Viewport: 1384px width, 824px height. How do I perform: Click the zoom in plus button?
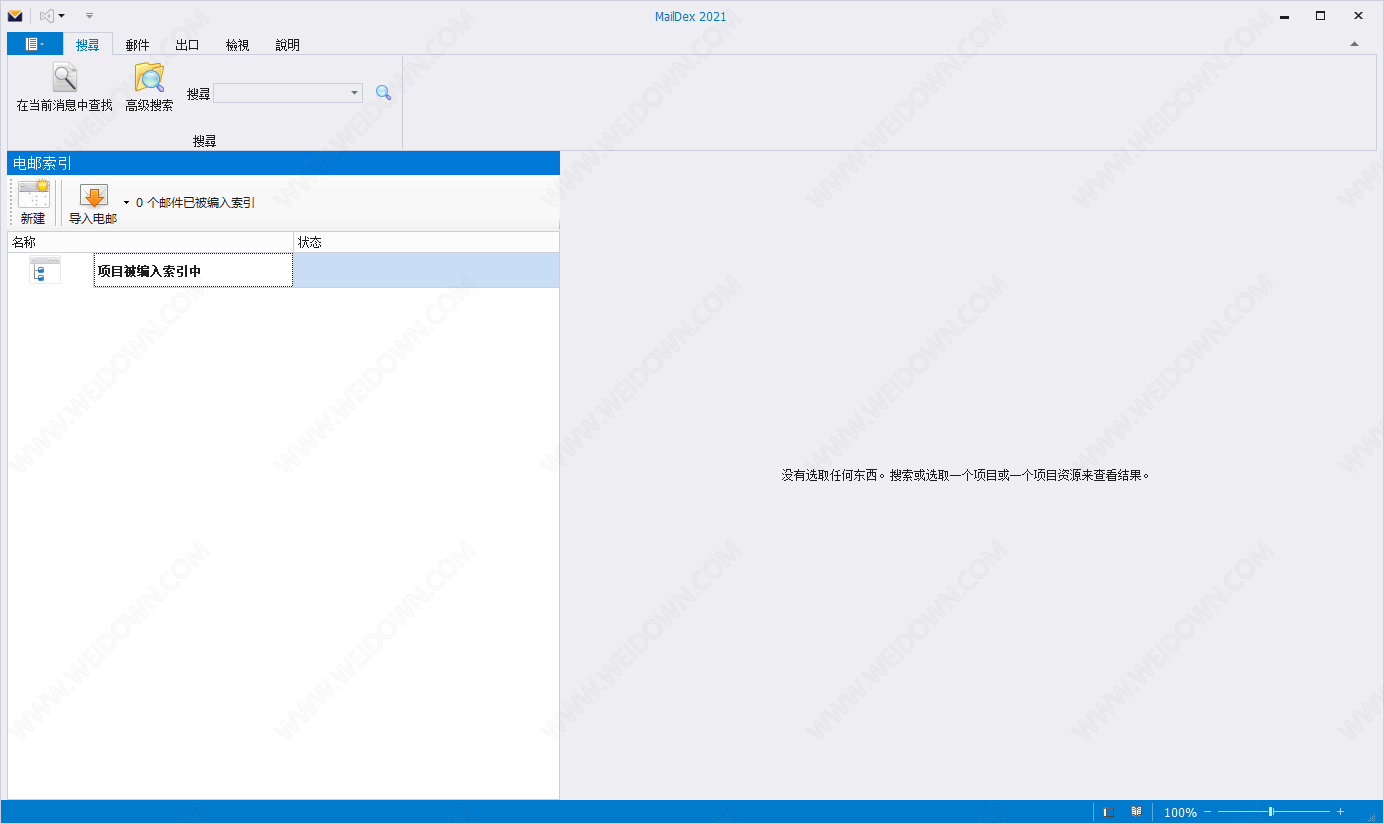coord(1340,812)
